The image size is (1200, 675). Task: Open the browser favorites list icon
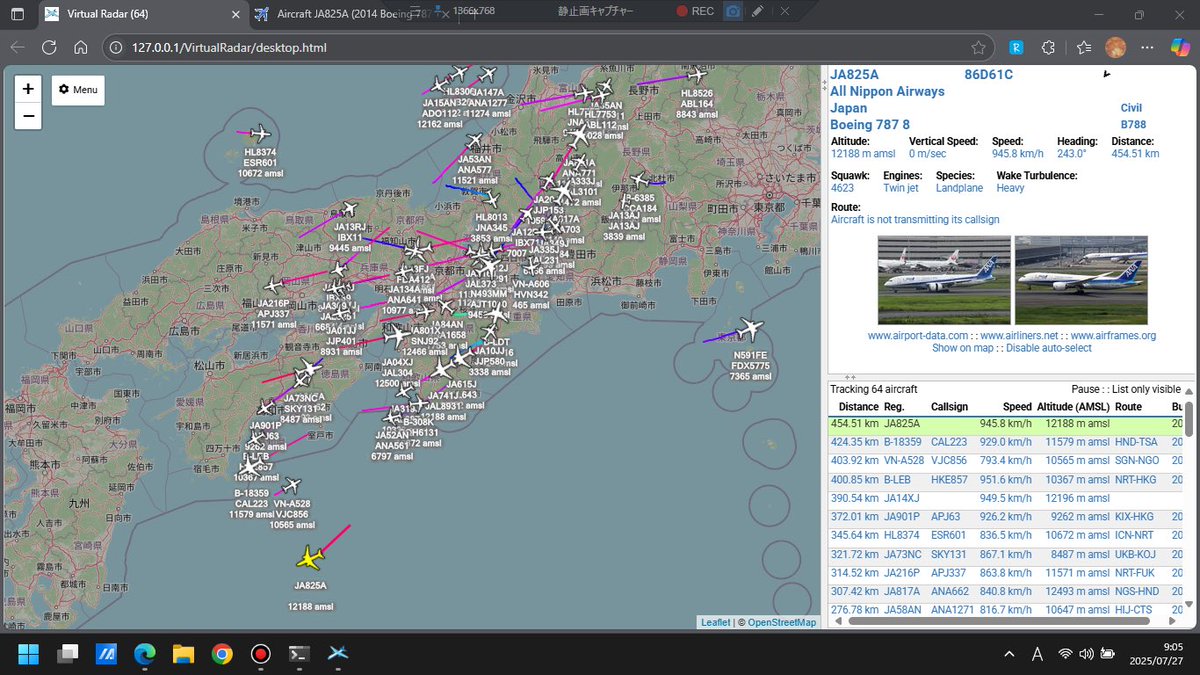click(x=1085, y=47)
